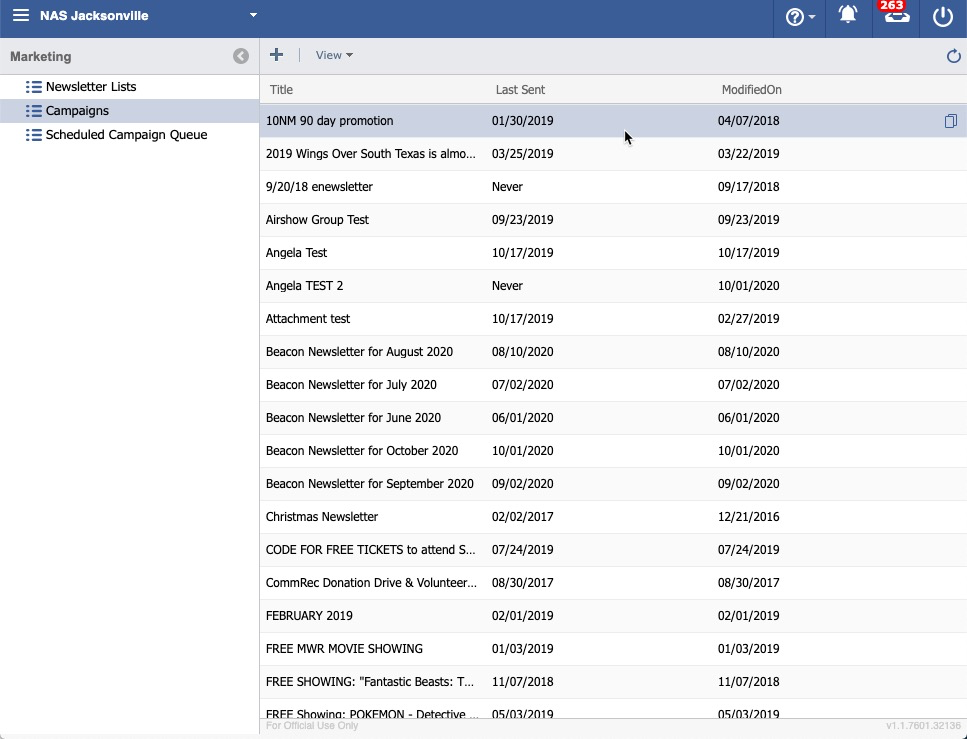Select the Airshow Group Test campaign

point(317,220)
